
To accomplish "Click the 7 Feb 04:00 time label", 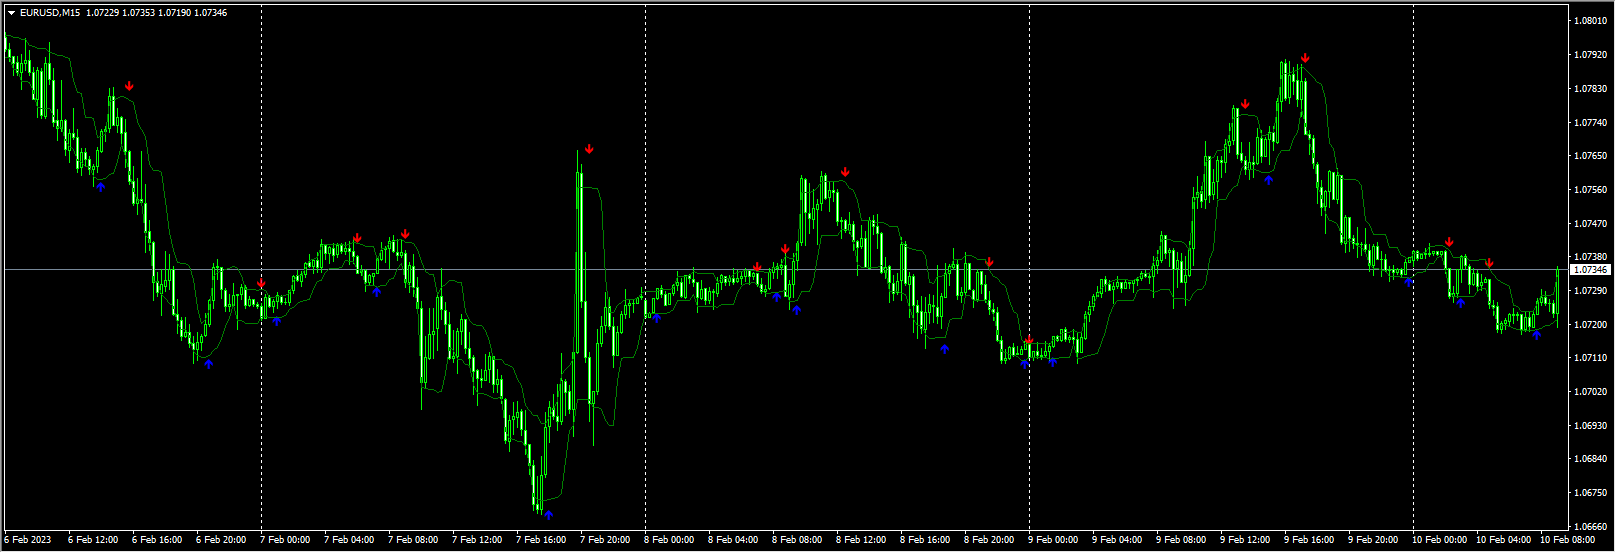I will point(349,540).
